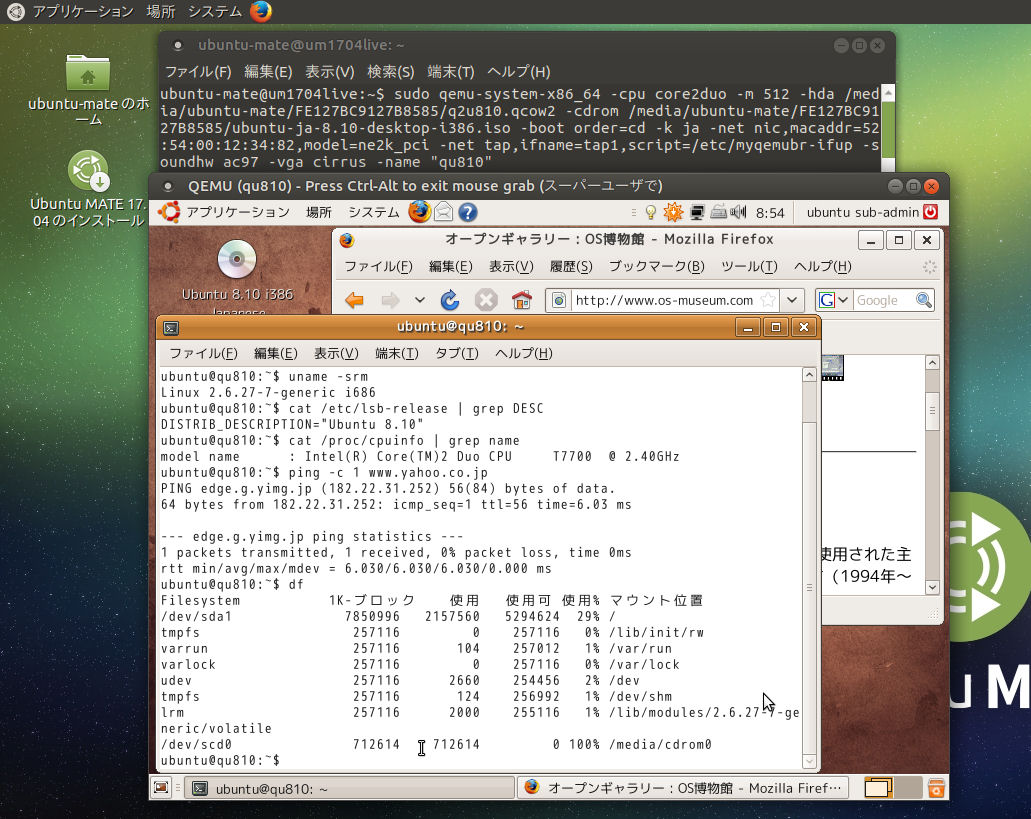
Task: Click the thumbnail image in Firefox page
Action: click(832, 368)
